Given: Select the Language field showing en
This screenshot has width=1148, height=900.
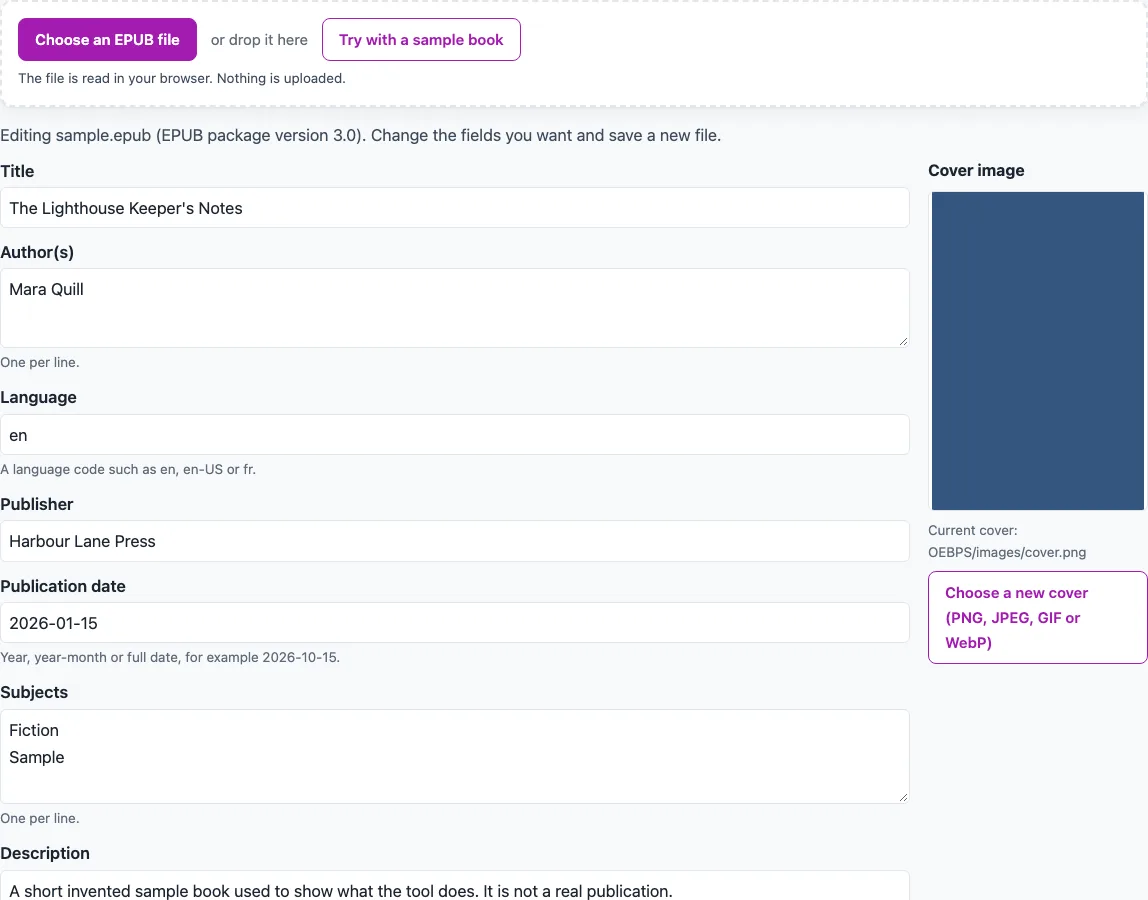Looking at the screenshot, I should coord(455,435).
